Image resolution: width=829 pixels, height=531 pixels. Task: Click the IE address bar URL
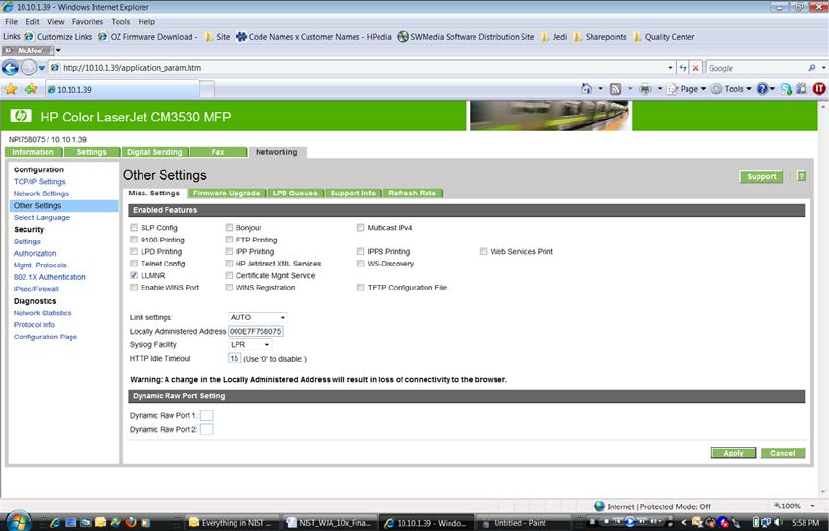[x=132, y=68]
